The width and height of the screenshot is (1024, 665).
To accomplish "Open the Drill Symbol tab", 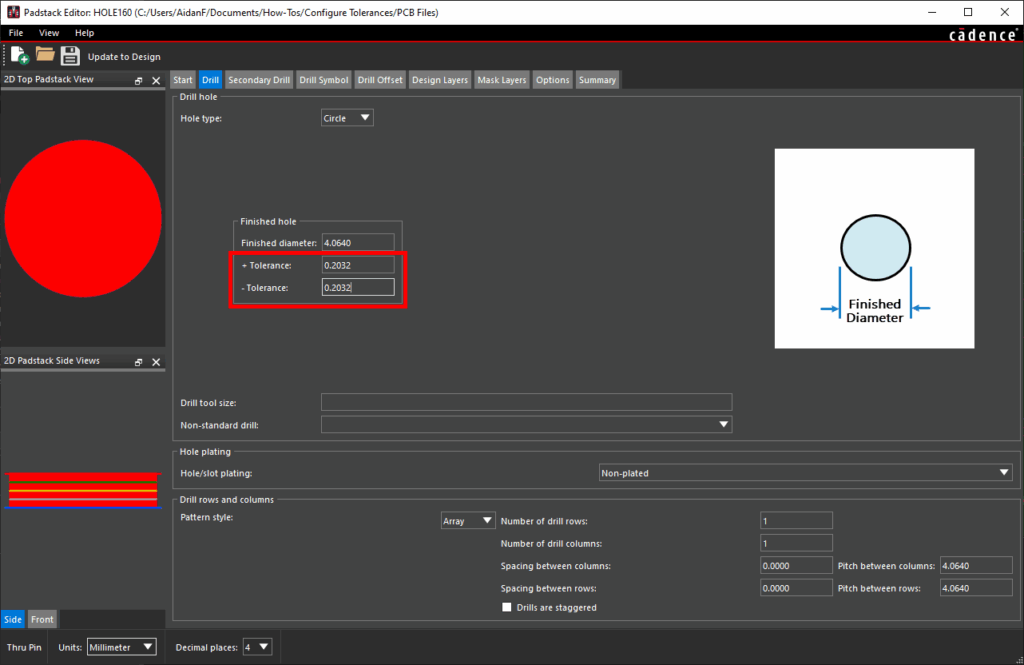I will click(x=324, y=80).
